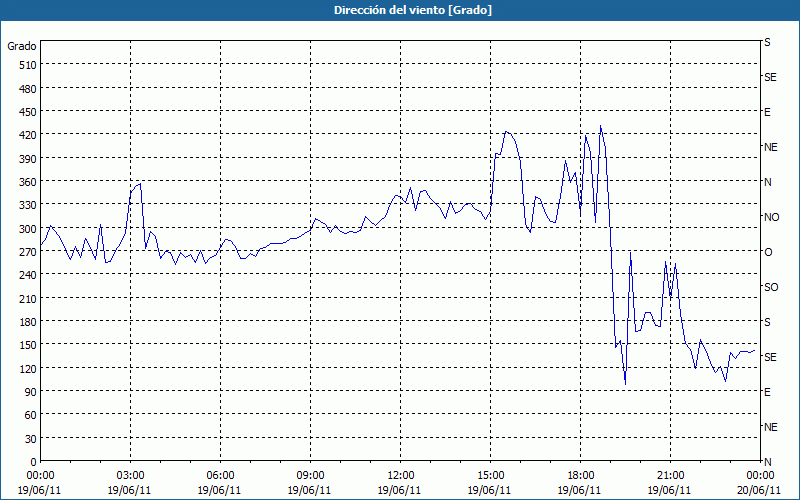Click the "S" compass label level with 180
Viewport: 800px width, 500px height.
click(767, 322)
